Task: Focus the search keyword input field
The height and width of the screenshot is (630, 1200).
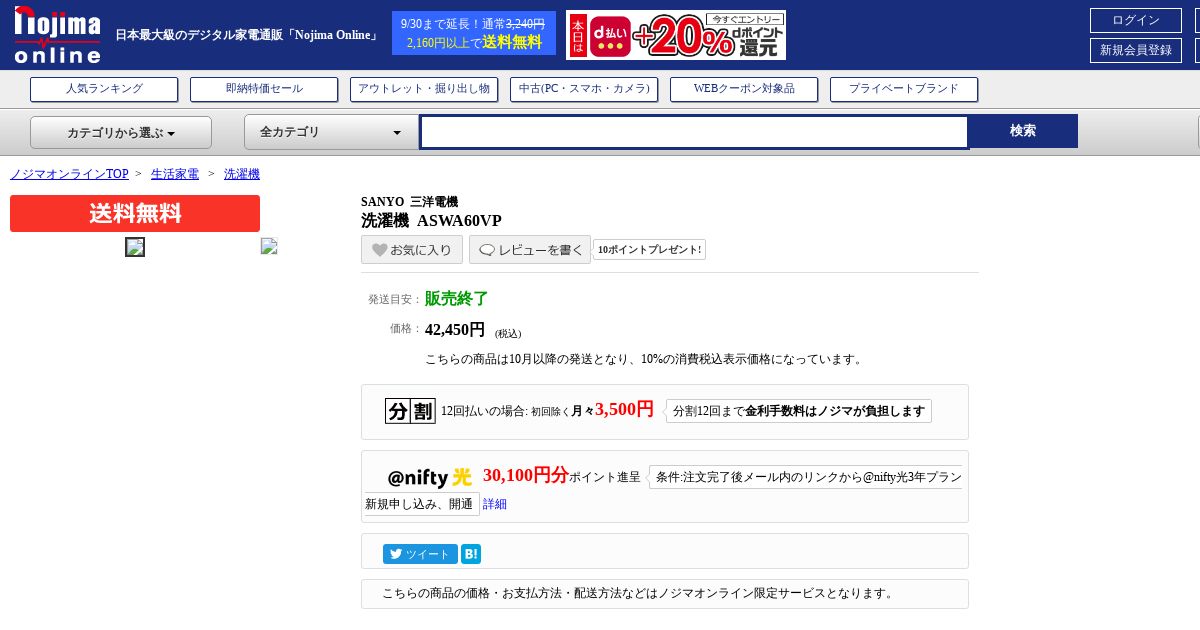Action: pos(694,132)
